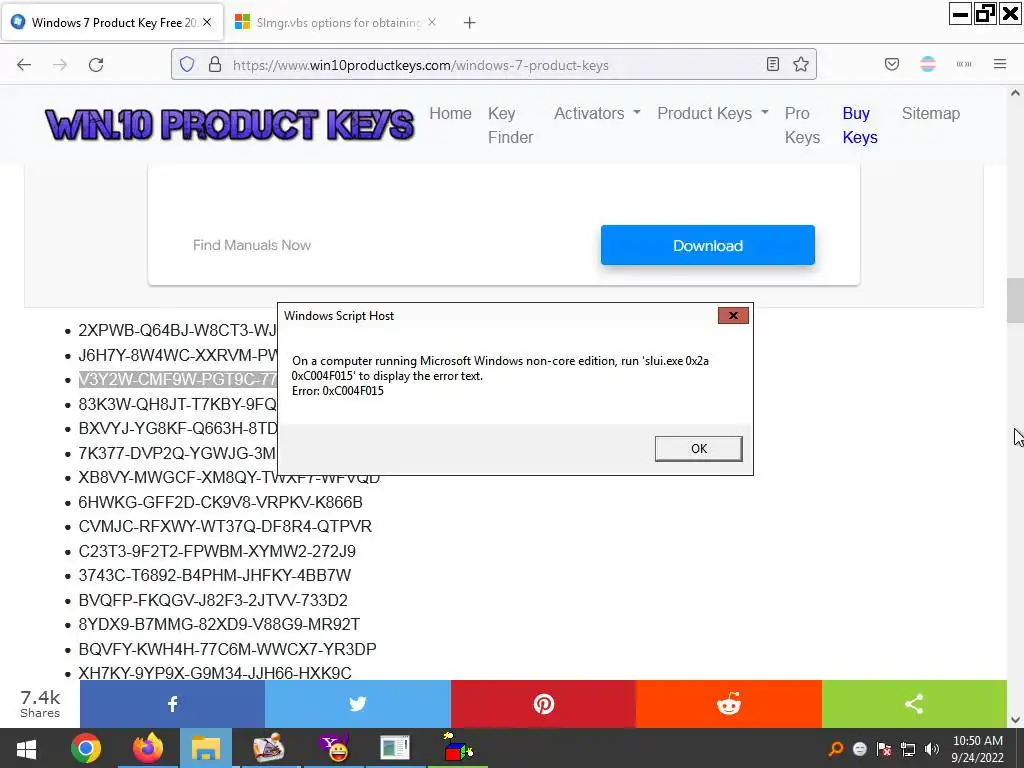Click the scrollbar up arrow
This screenshot has height=768, width=1024.
[x=1015, y=93]
